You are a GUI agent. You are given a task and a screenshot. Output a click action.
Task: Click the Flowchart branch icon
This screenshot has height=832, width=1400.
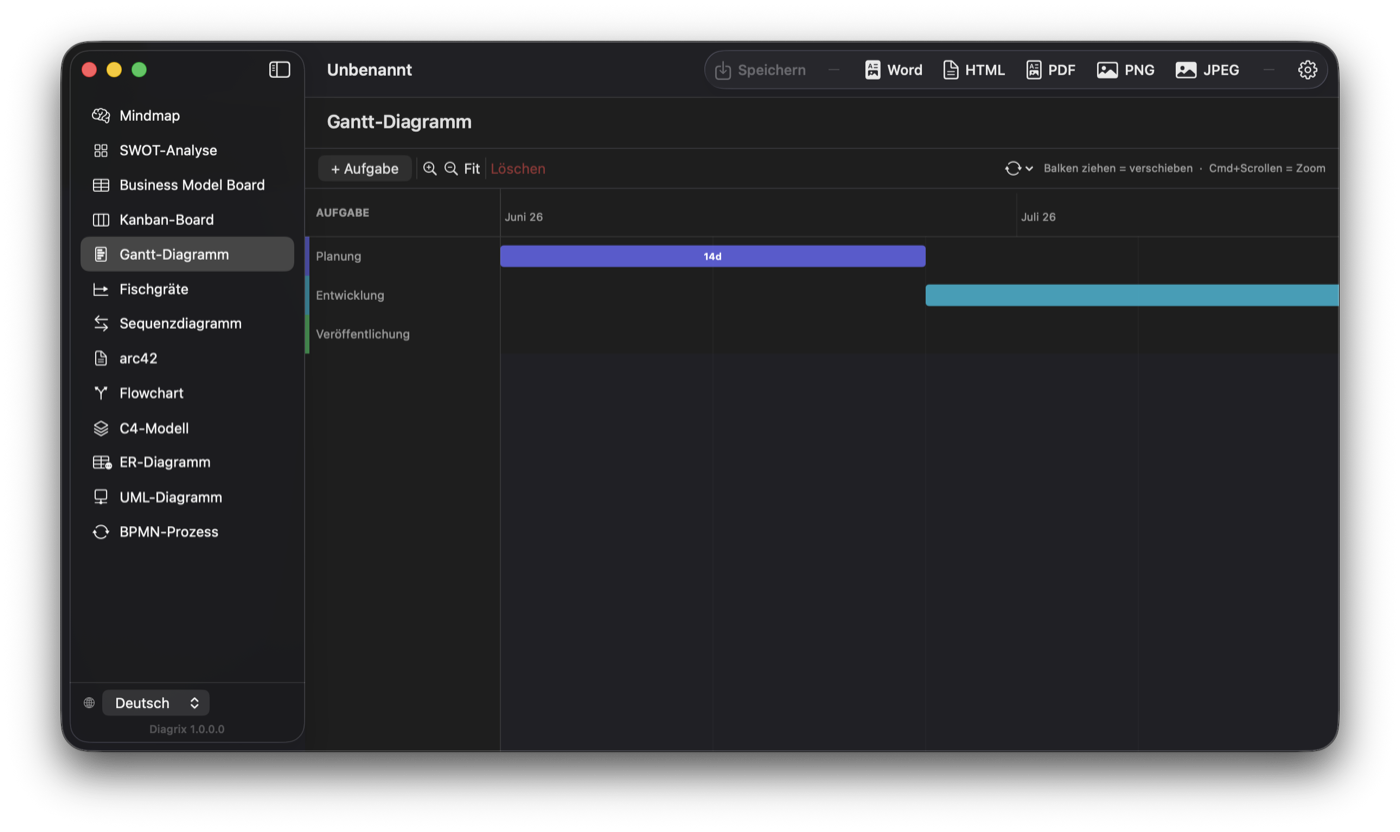coord(101,393)
